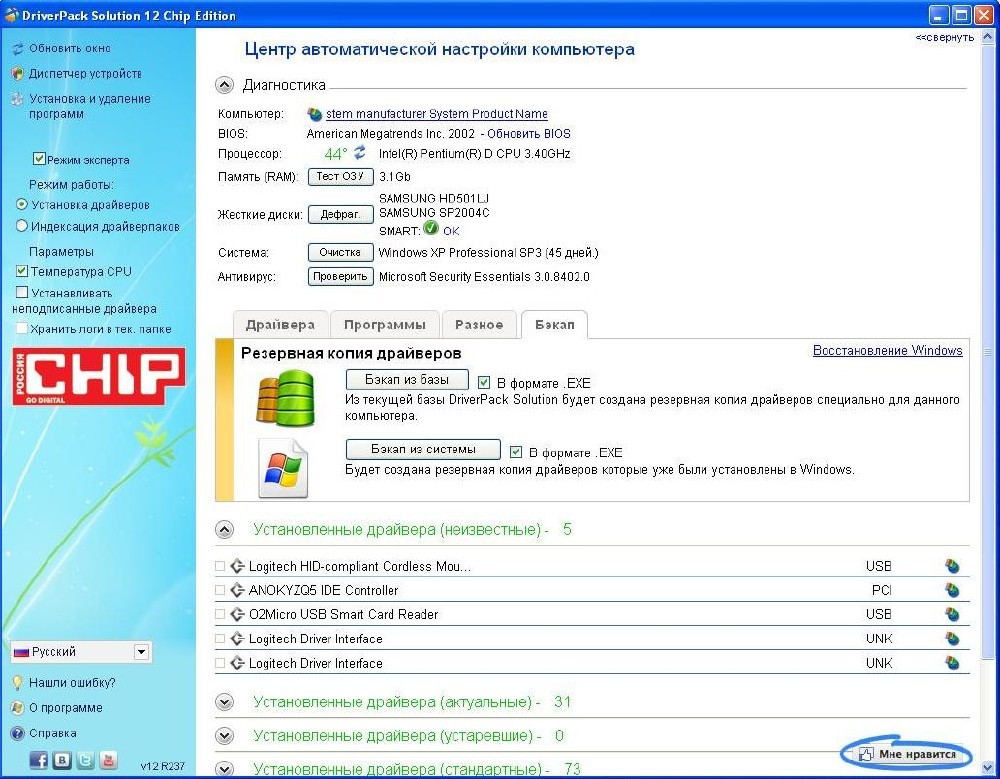Collapse the Диагностика section
The height and width of the screenshot is (779, 1000).
[x=224, y=85]
